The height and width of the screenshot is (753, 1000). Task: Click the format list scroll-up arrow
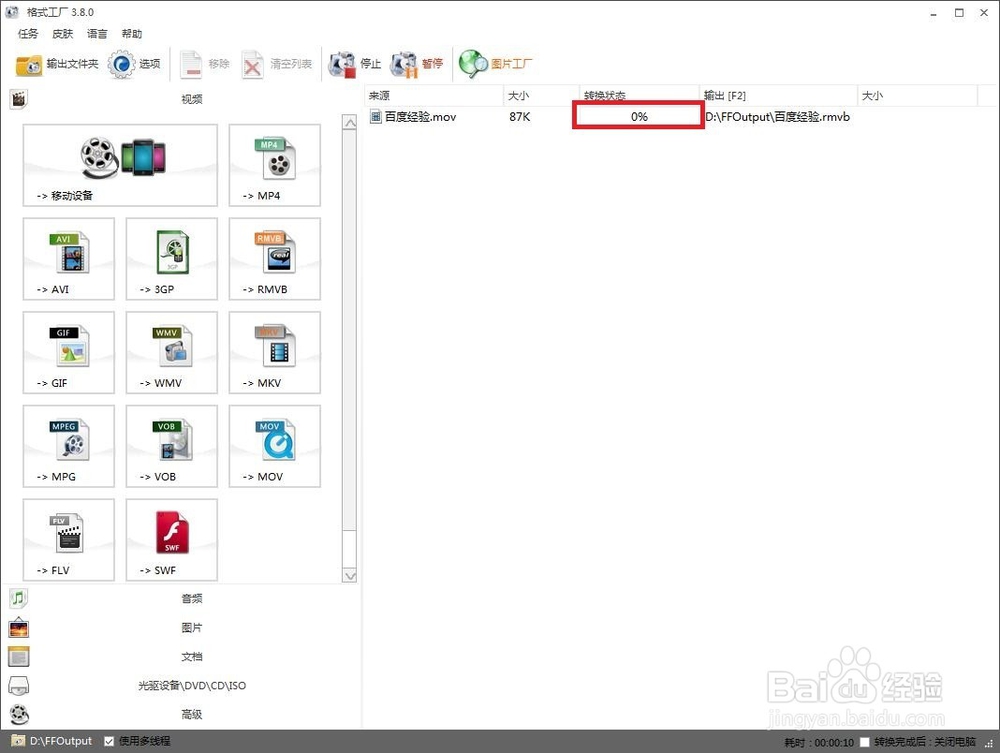[x=349, y=122]
